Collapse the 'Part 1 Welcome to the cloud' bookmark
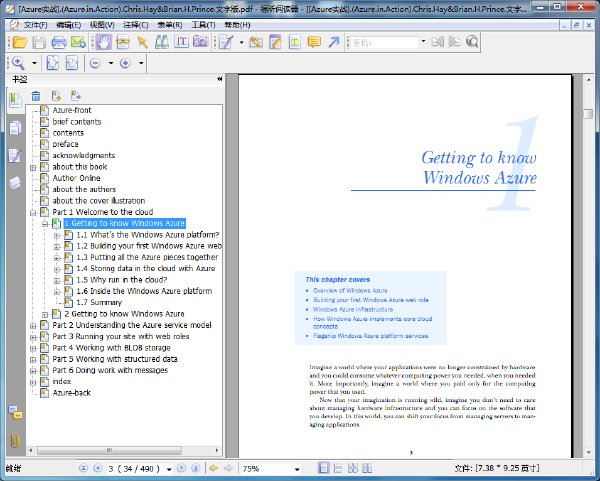The width and height of the screenshot is (600, 481). tap(33, 213)
